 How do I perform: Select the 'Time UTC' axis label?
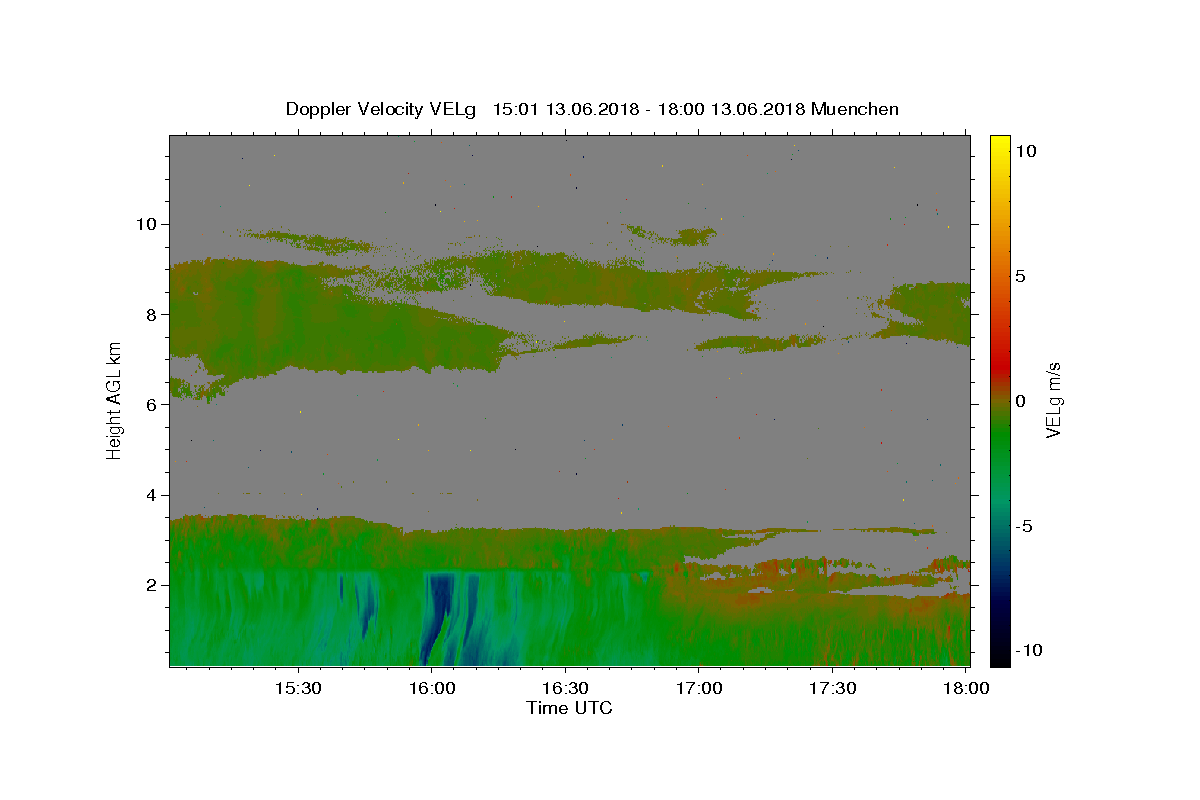point(569,708)
